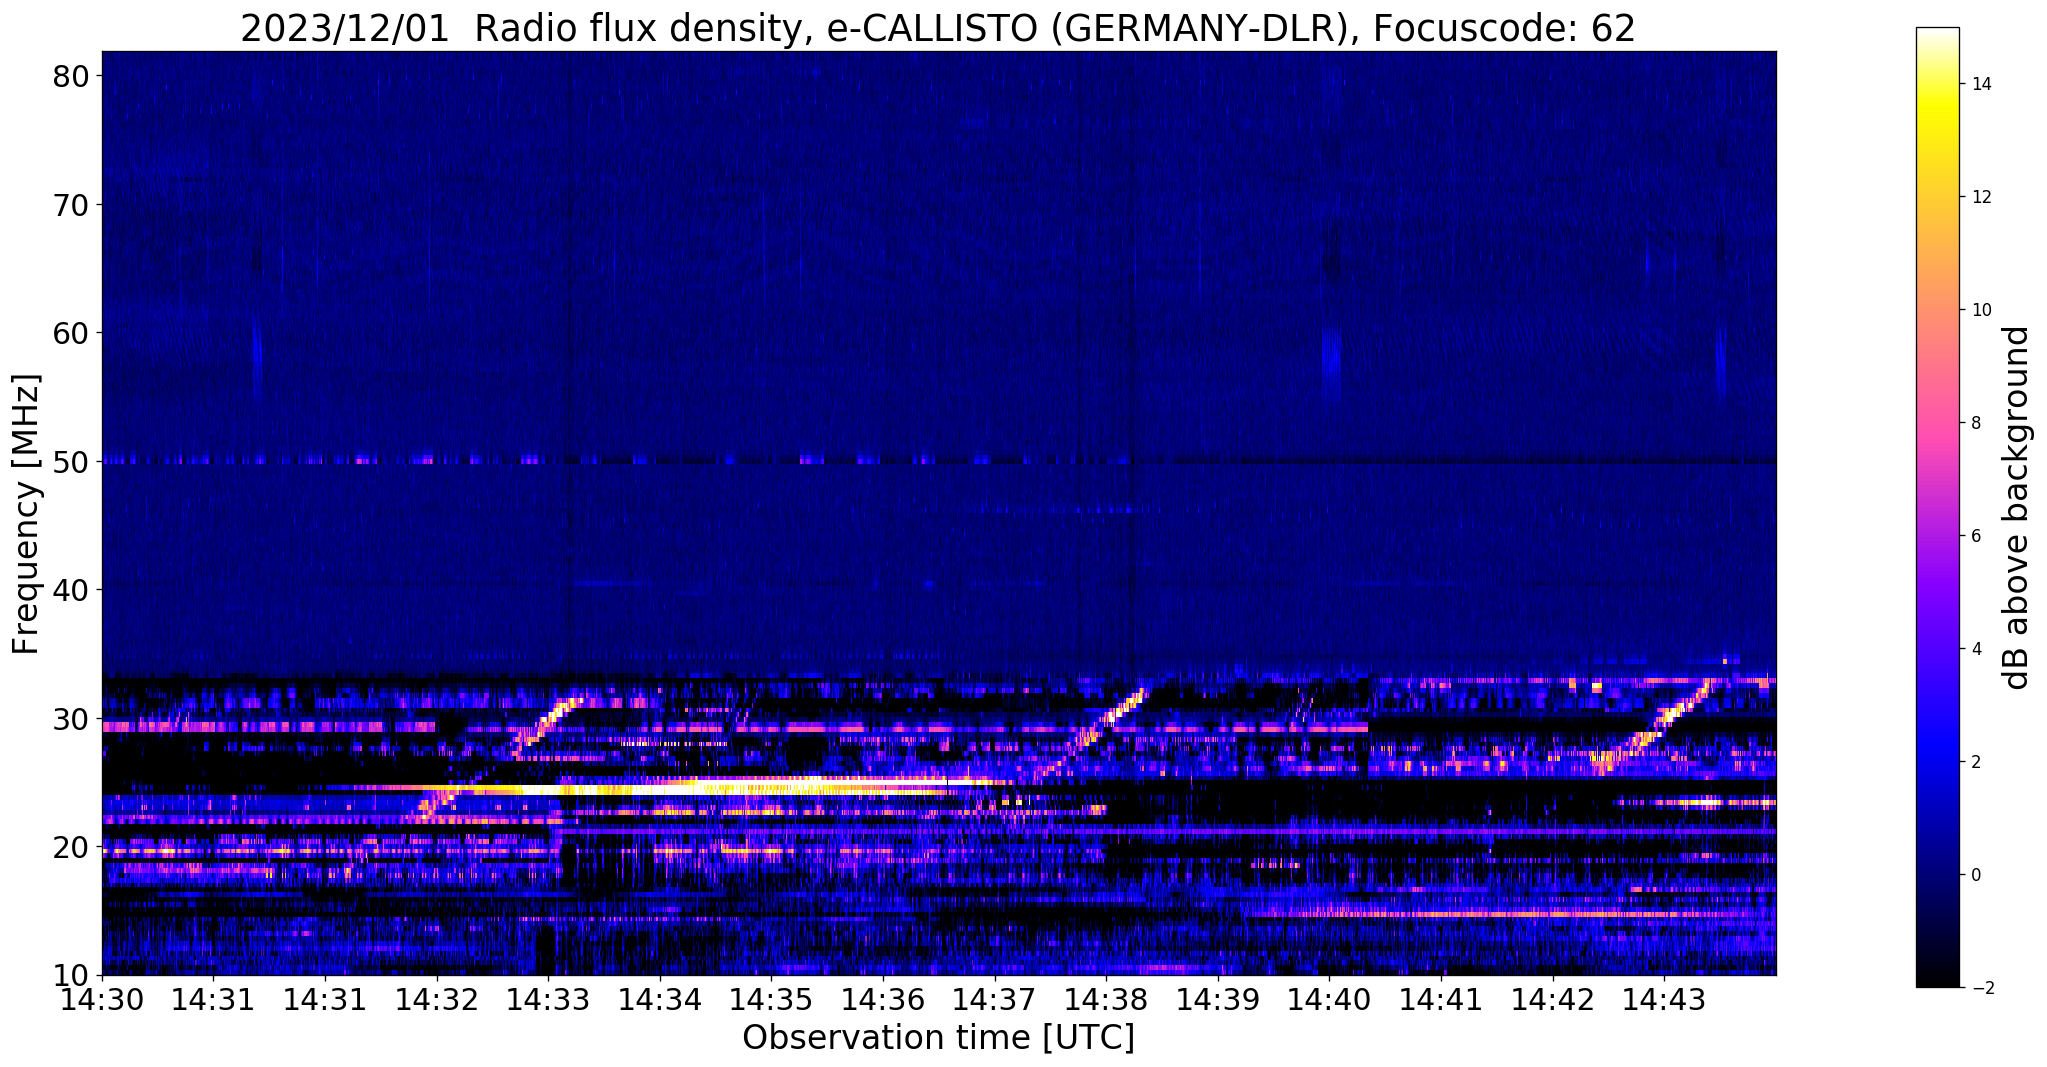Click the 'dB above background' colorbar label

coord(2016,507)
